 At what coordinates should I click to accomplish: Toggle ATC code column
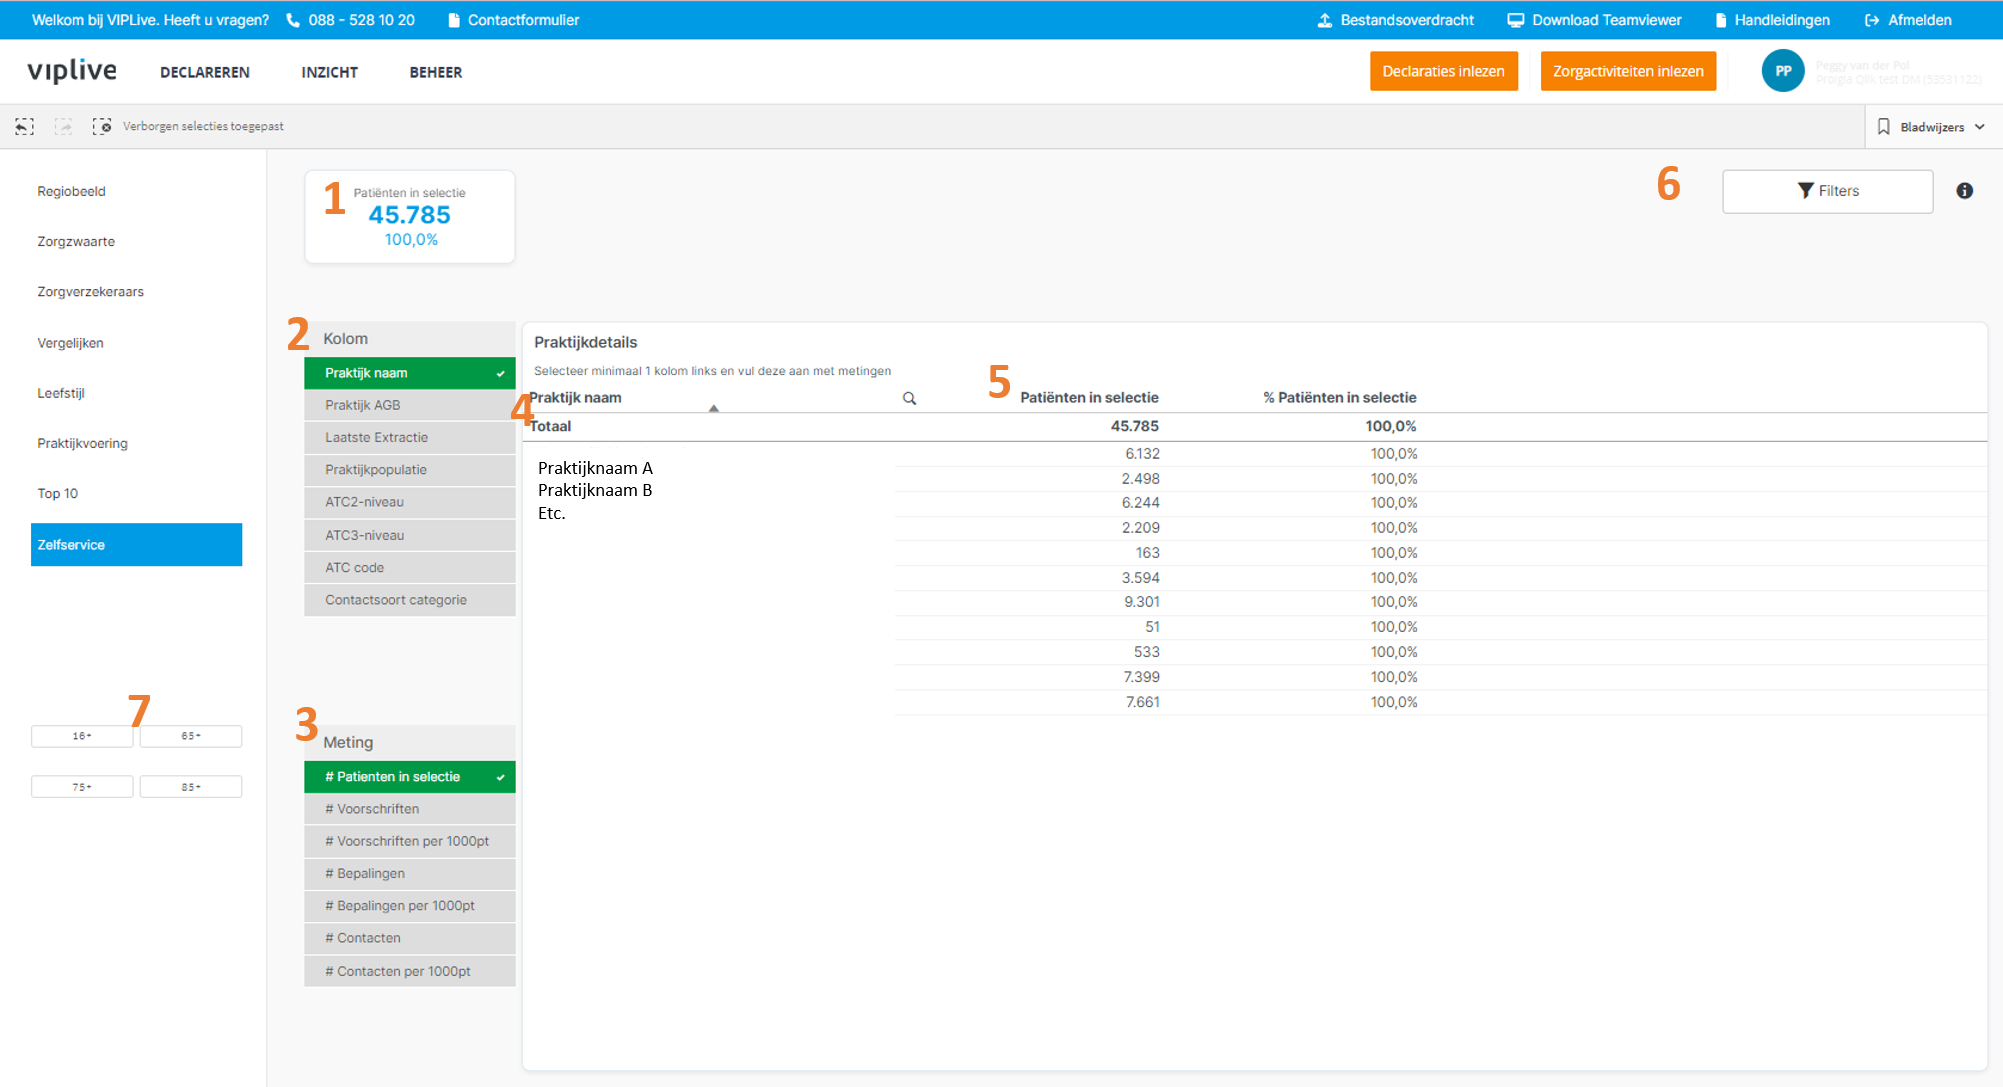pyautogui.click(x=410, y=567)
